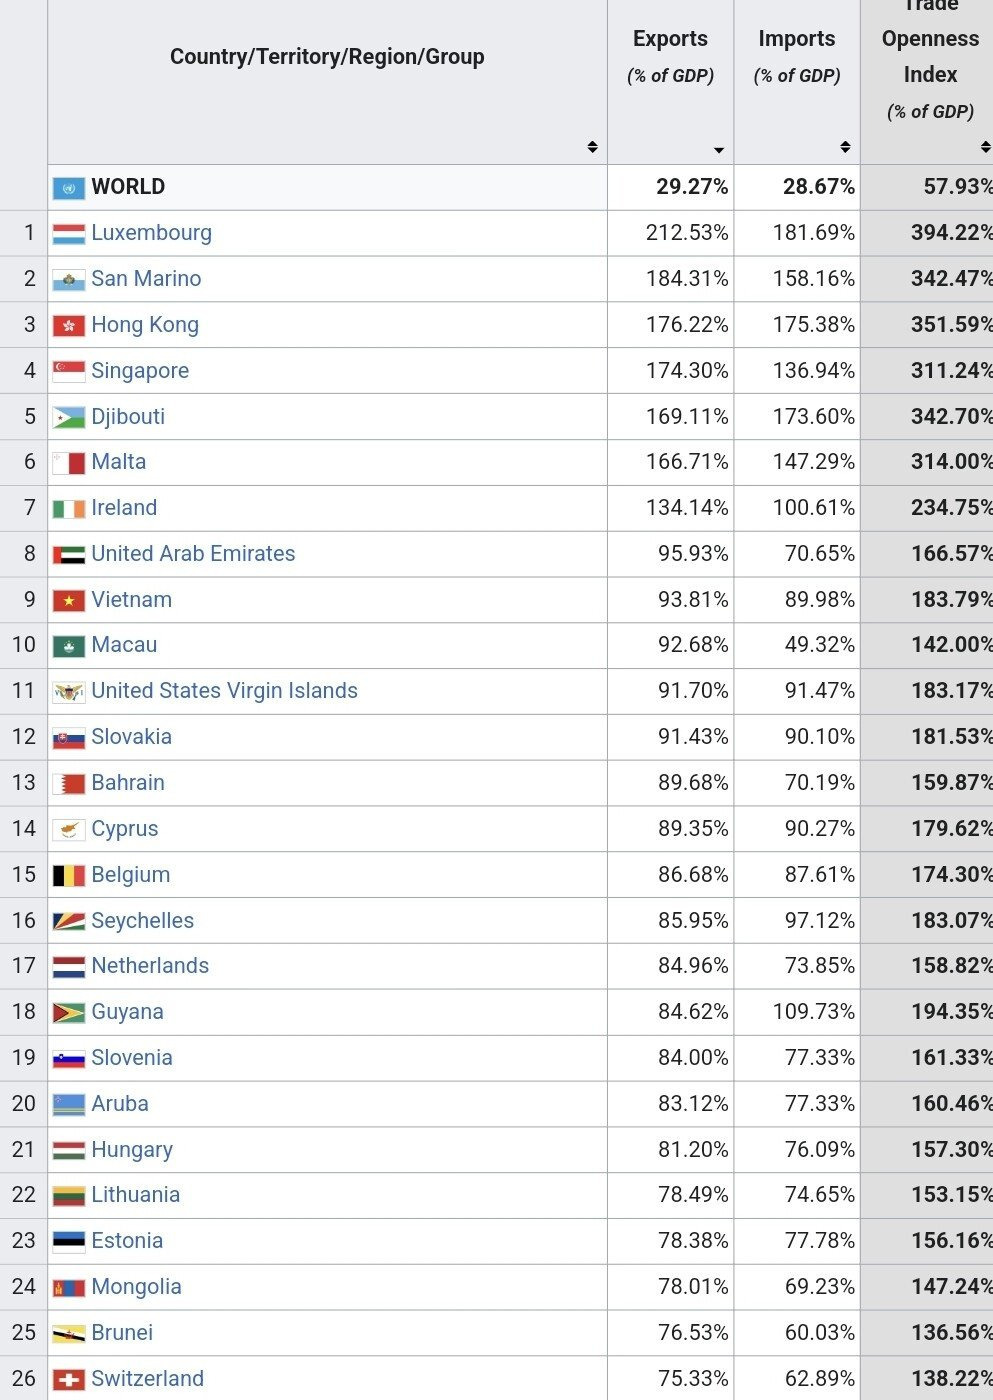Sort table by Exports column arrow

point(719,149)
